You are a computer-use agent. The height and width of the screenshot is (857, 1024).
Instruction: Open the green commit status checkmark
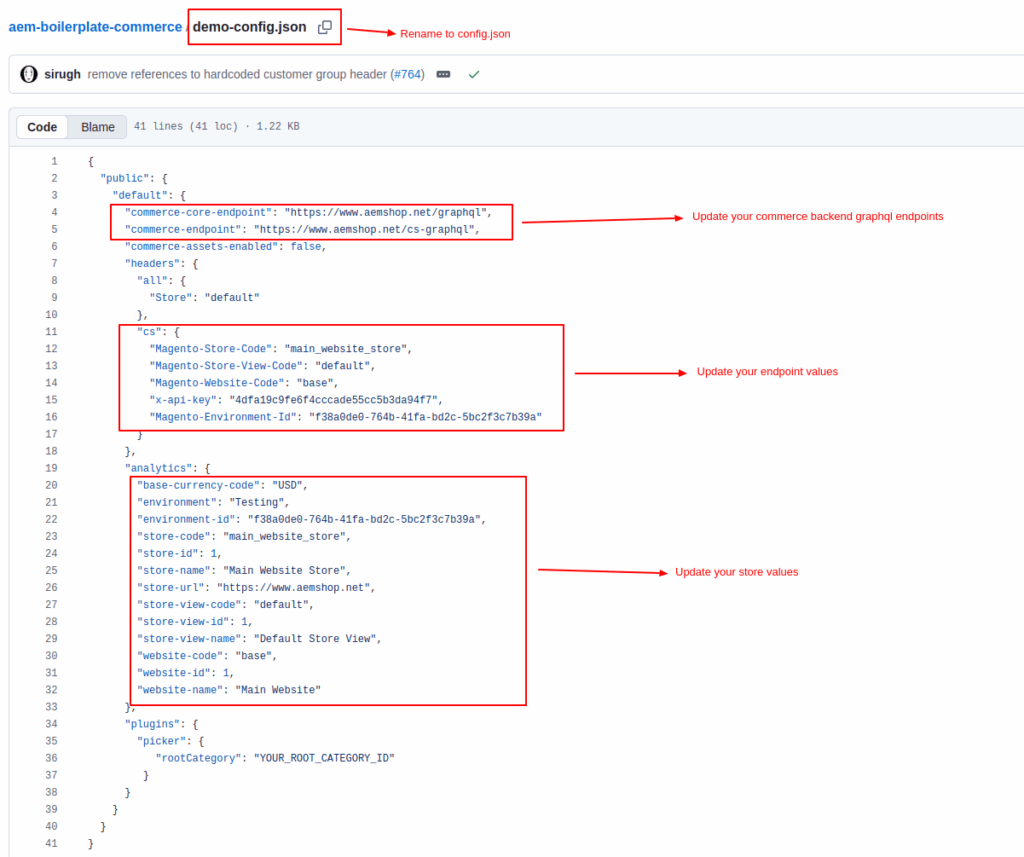coord(474,74)
